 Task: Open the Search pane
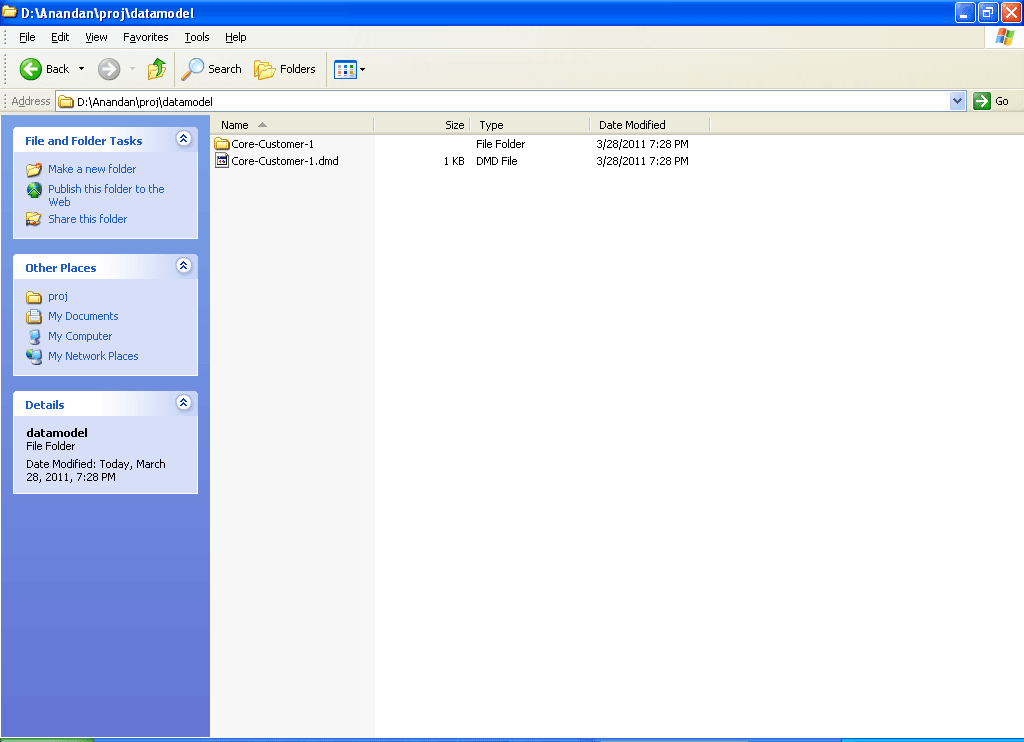click(211, 69)
